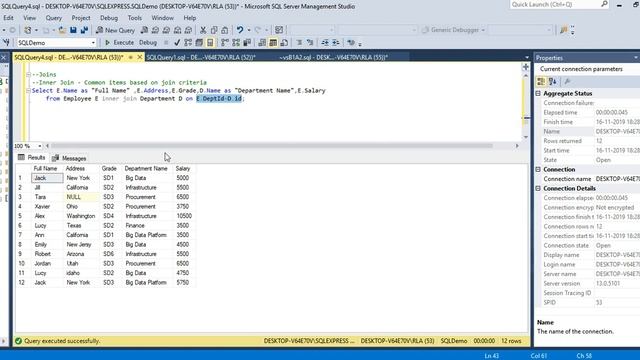Viewport: 640px width, 360px height.
Task: Close the SQLQuery4.sql tab
Action: point(140,58)
